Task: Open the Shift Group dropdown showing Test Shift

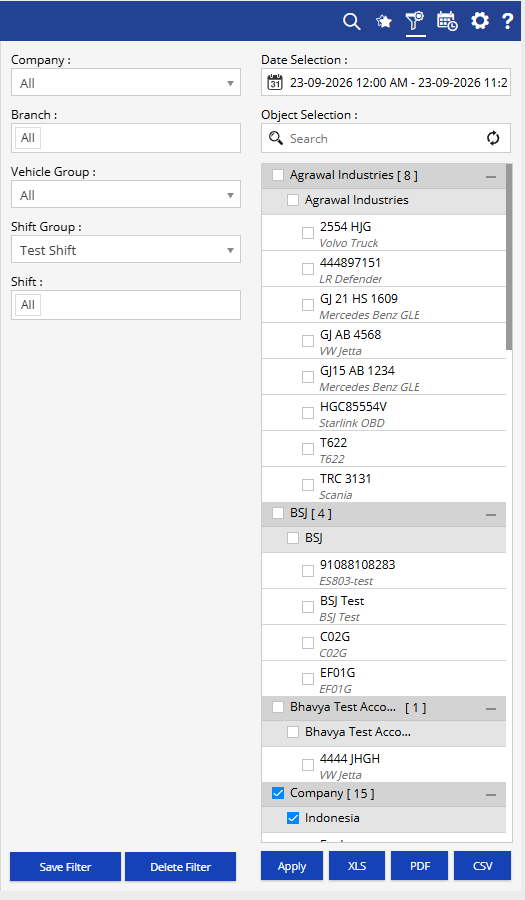Action: pos(126,250)
